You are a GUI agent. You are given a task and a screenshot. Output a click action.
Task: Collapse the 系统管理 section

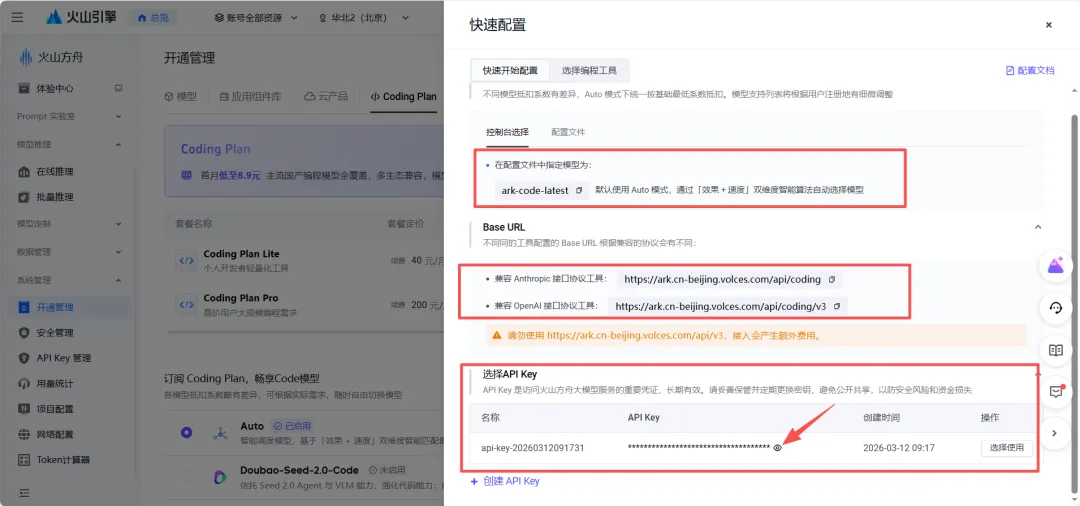[x=69, y=280]
